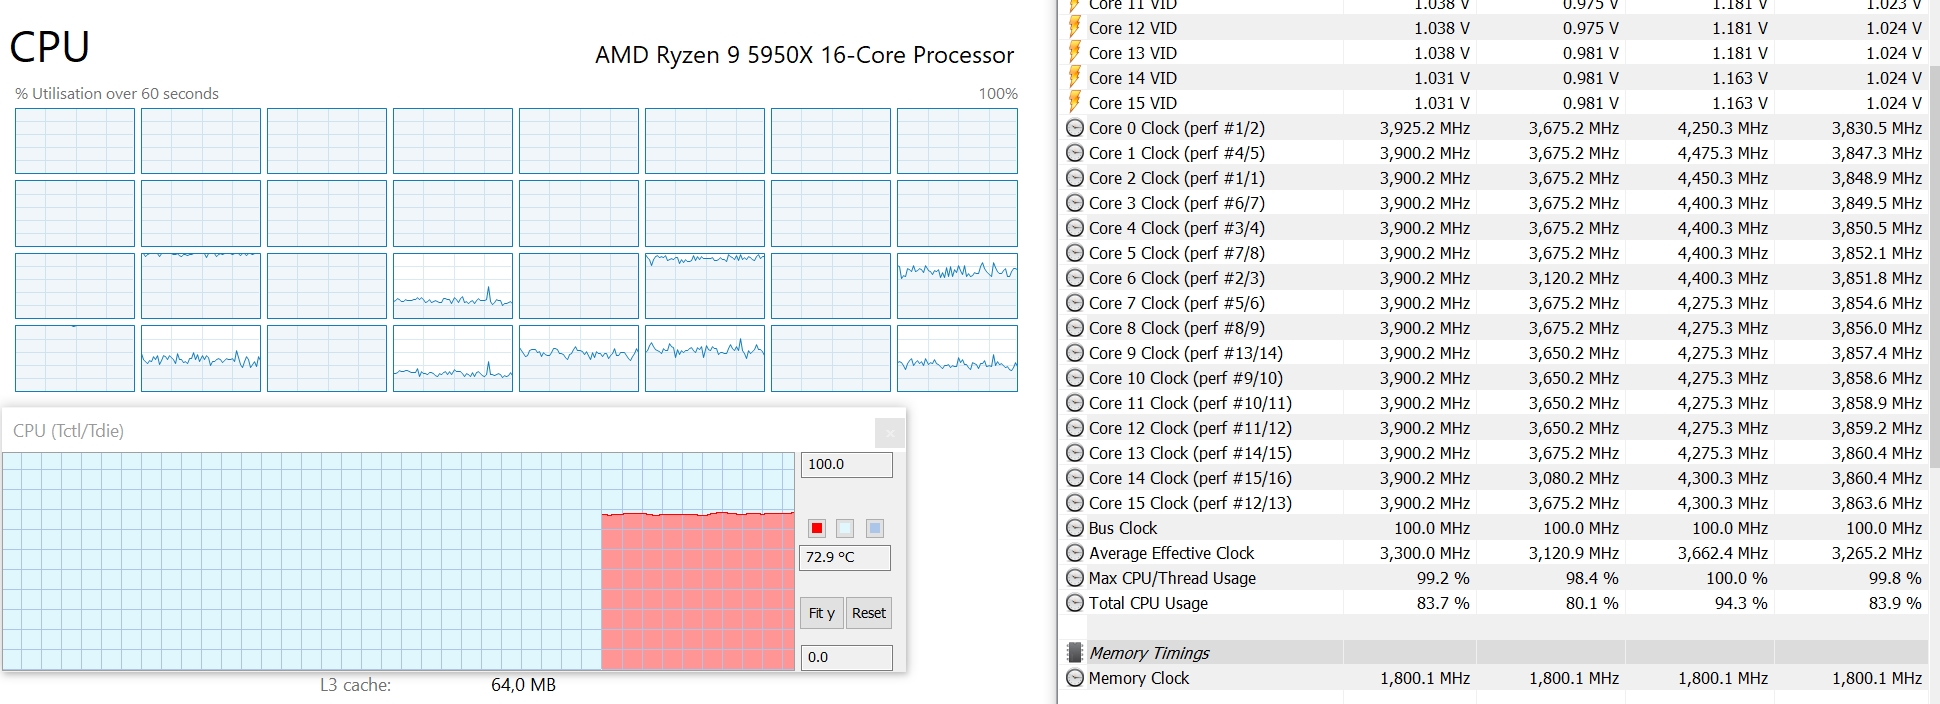The height and width of the screenshot is (704, 1940).
Task: Click the "AMD Ryzen 9 5950X 16-Core Processor" label
Action: (x=804, y=55)
